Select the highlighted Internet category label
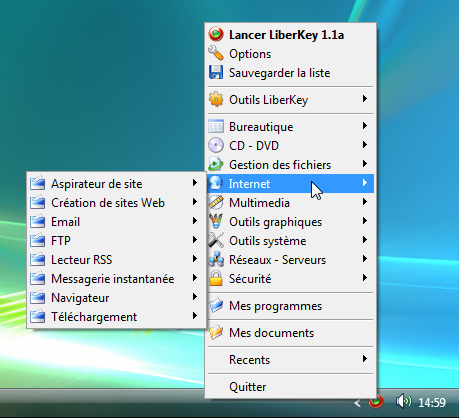This screenshot has height=418, width=459. 249,184
